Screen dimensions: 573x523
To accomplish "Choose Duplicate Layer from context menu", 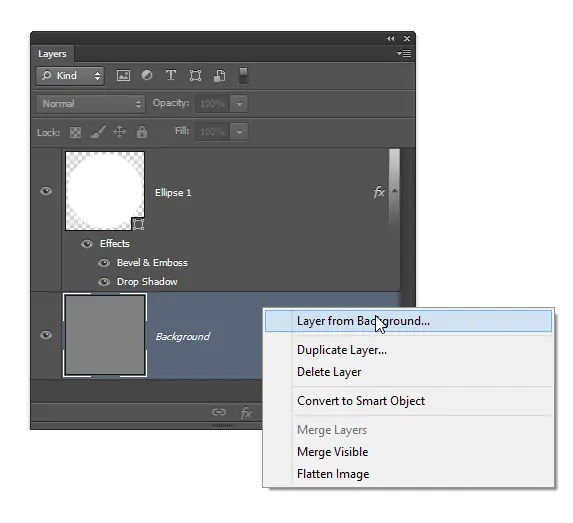I will click(x=408, y=350).
